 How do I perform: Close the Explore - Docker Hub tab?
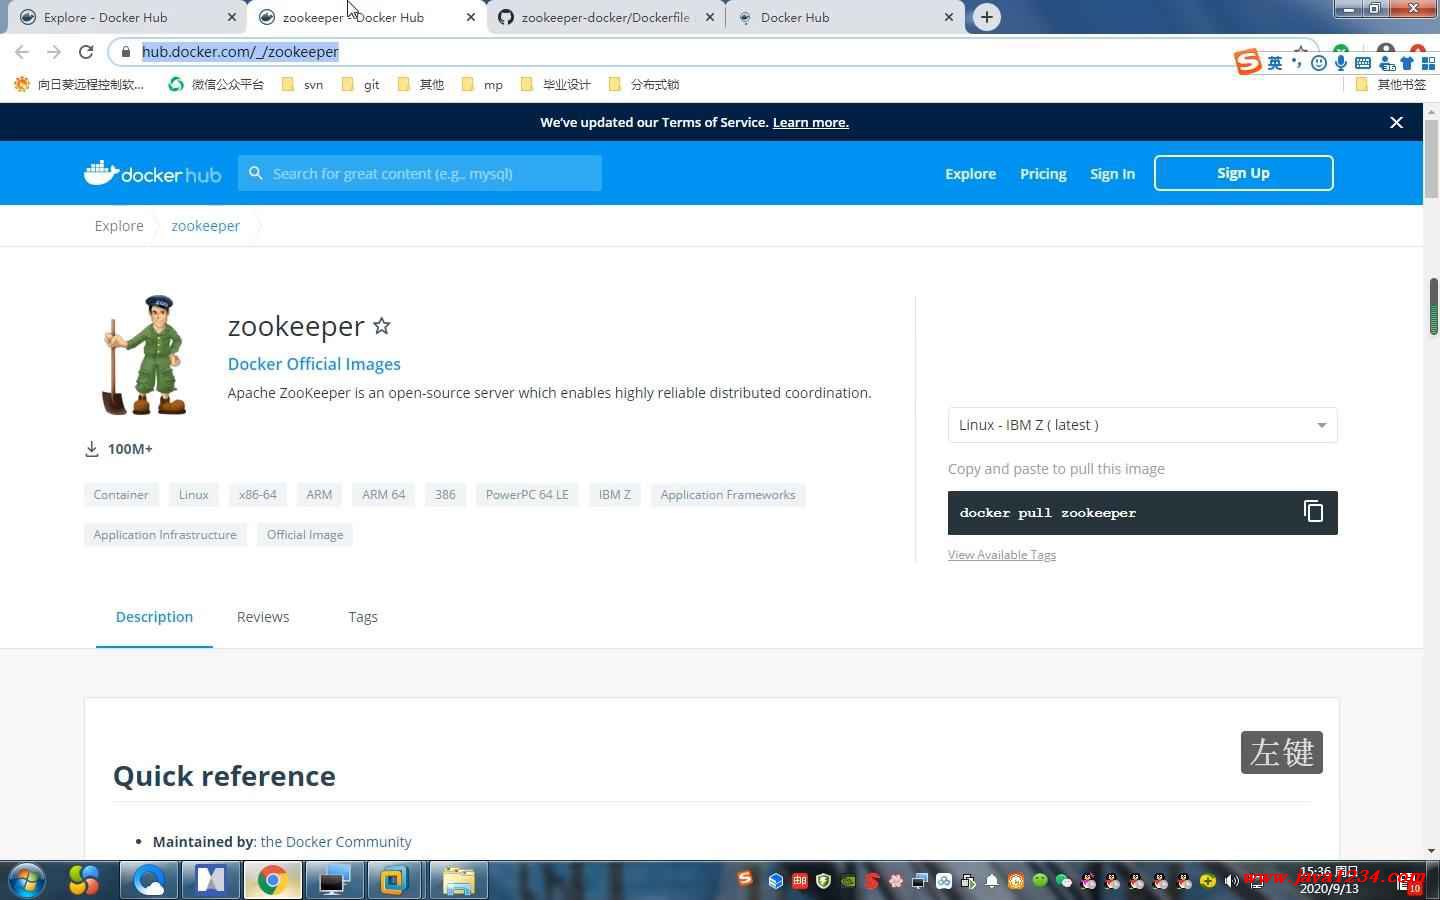point(231,17)
